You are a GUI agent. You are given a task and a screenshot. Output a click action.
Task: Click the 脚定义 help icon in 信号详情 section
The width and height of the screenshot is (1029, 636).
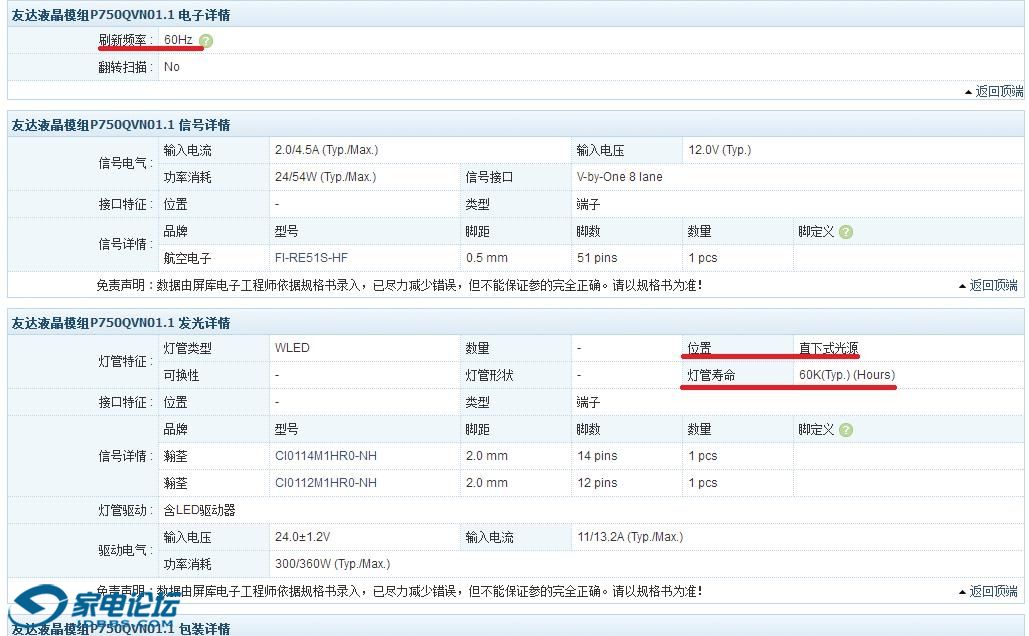[x=846, y=232]
